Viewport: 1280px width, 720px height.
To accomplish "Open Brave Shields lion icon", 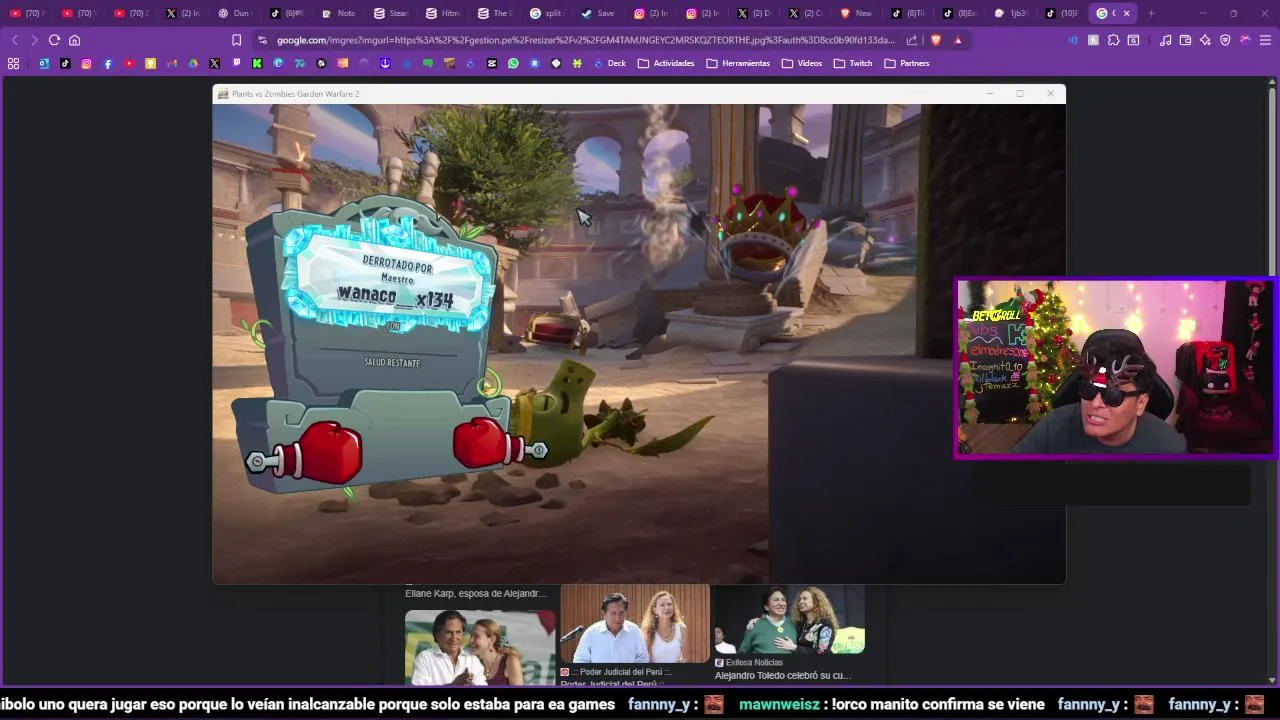I will coord(936,40).
